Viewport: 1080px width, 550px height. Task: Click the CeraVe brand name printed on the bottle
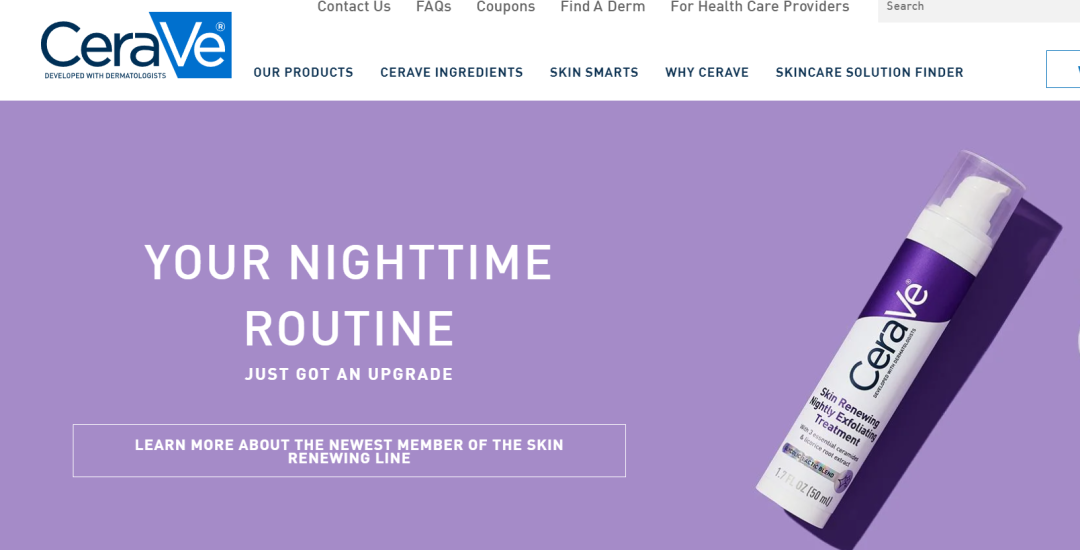pos(888,337)
